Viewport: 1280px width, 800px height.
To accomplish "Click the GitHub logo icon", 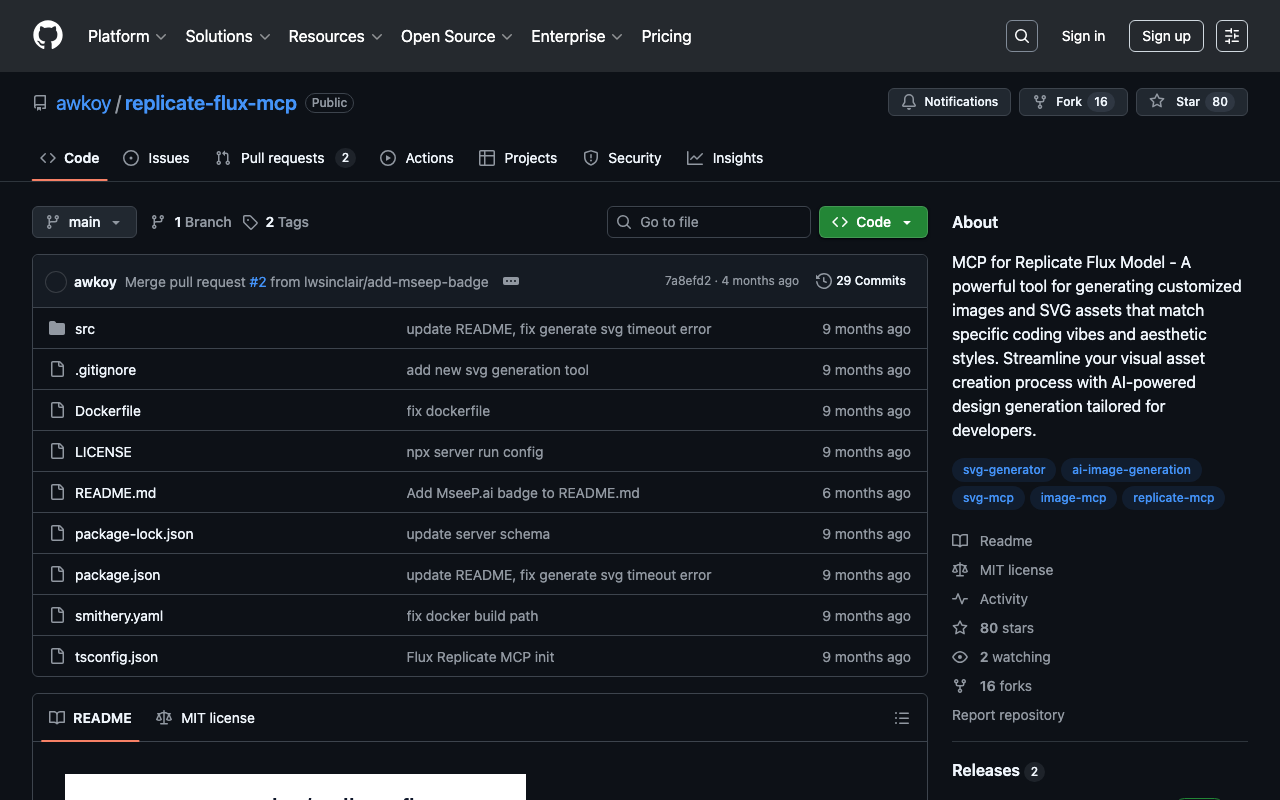I will click(48, 36).
